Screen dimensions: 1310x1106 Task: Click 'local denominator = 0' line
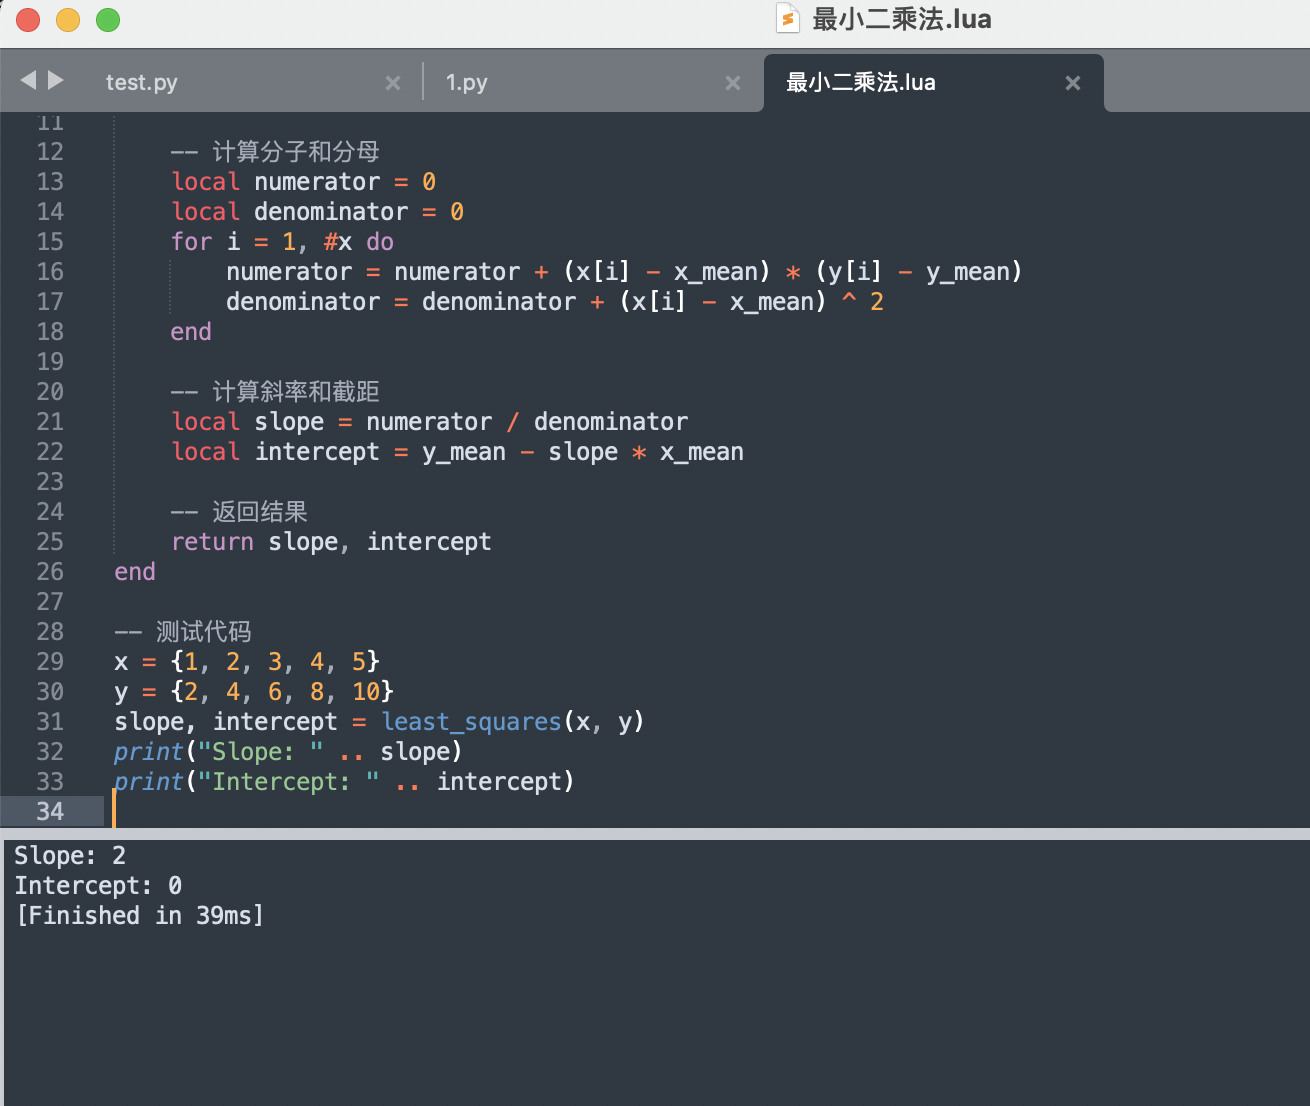click(318, 212)
